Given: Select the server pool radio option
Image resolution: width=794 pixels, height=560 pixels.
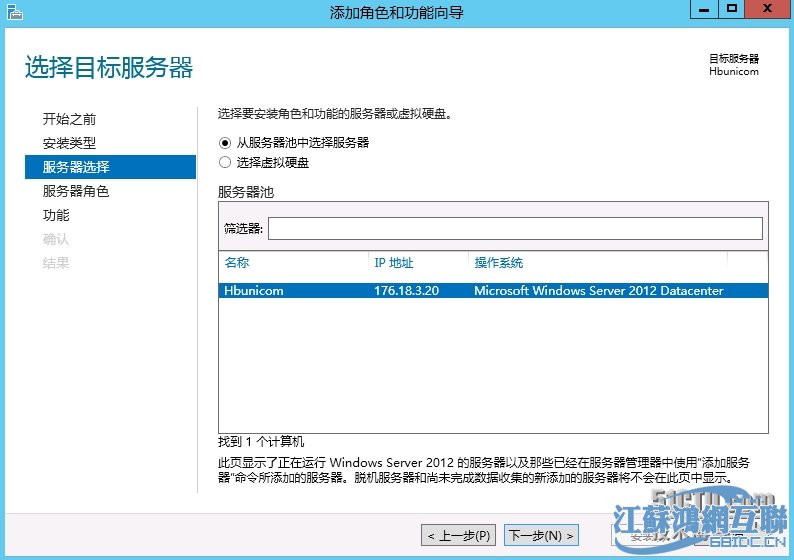Looking at the screenshot, I should click(x=225, y=143).
